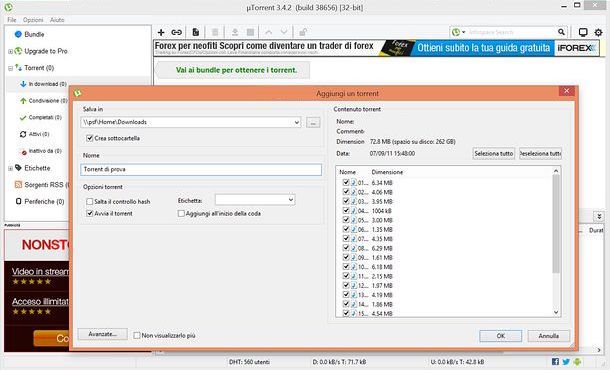Click the Start torrent toolbar icon
This screenshot has width=610, height=370.
235,32
